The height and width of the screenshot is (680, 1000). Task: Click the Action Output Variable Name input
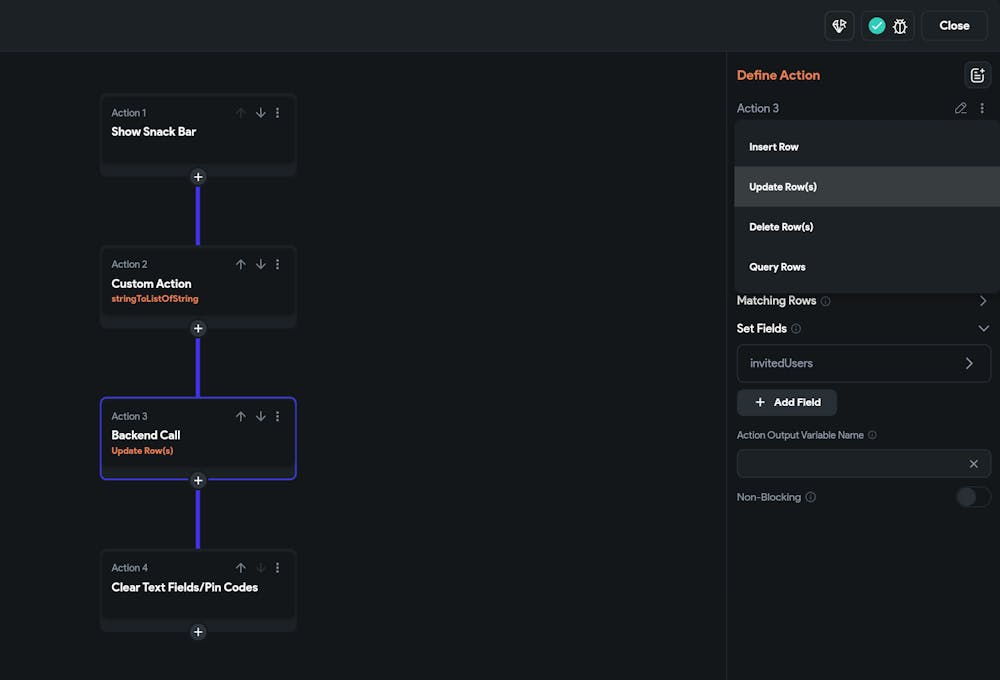(850, 464)
